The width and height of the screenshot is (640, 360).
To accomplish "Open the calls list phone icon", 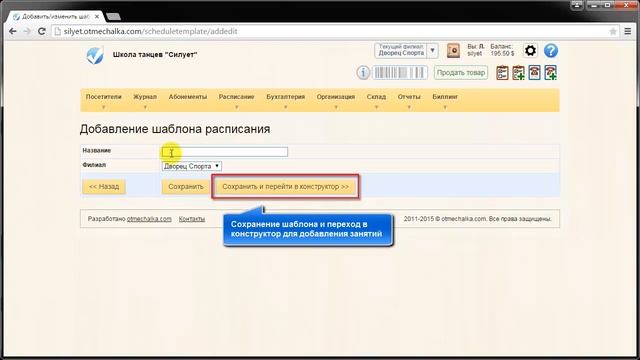I will (534, 73).
